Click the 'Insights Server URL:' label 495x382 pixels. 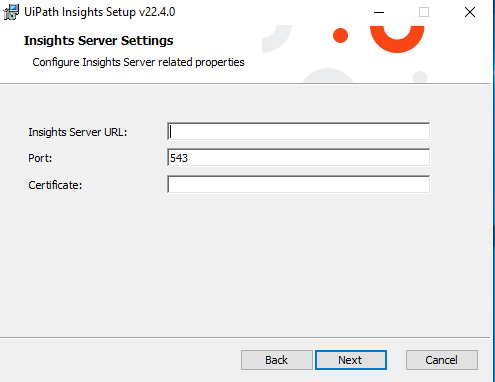pos(78,132)
